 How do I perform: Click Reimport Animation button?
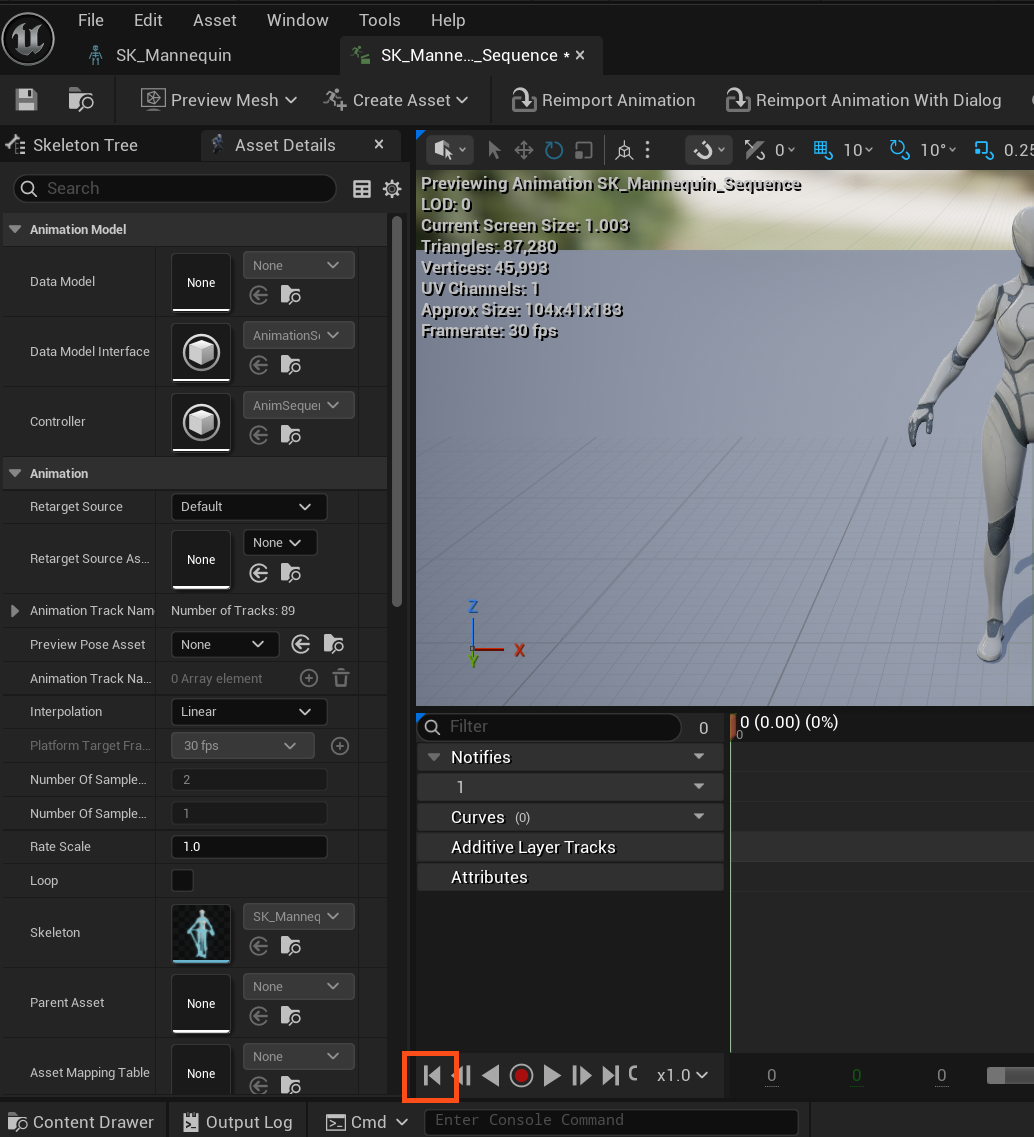point(603,100)
